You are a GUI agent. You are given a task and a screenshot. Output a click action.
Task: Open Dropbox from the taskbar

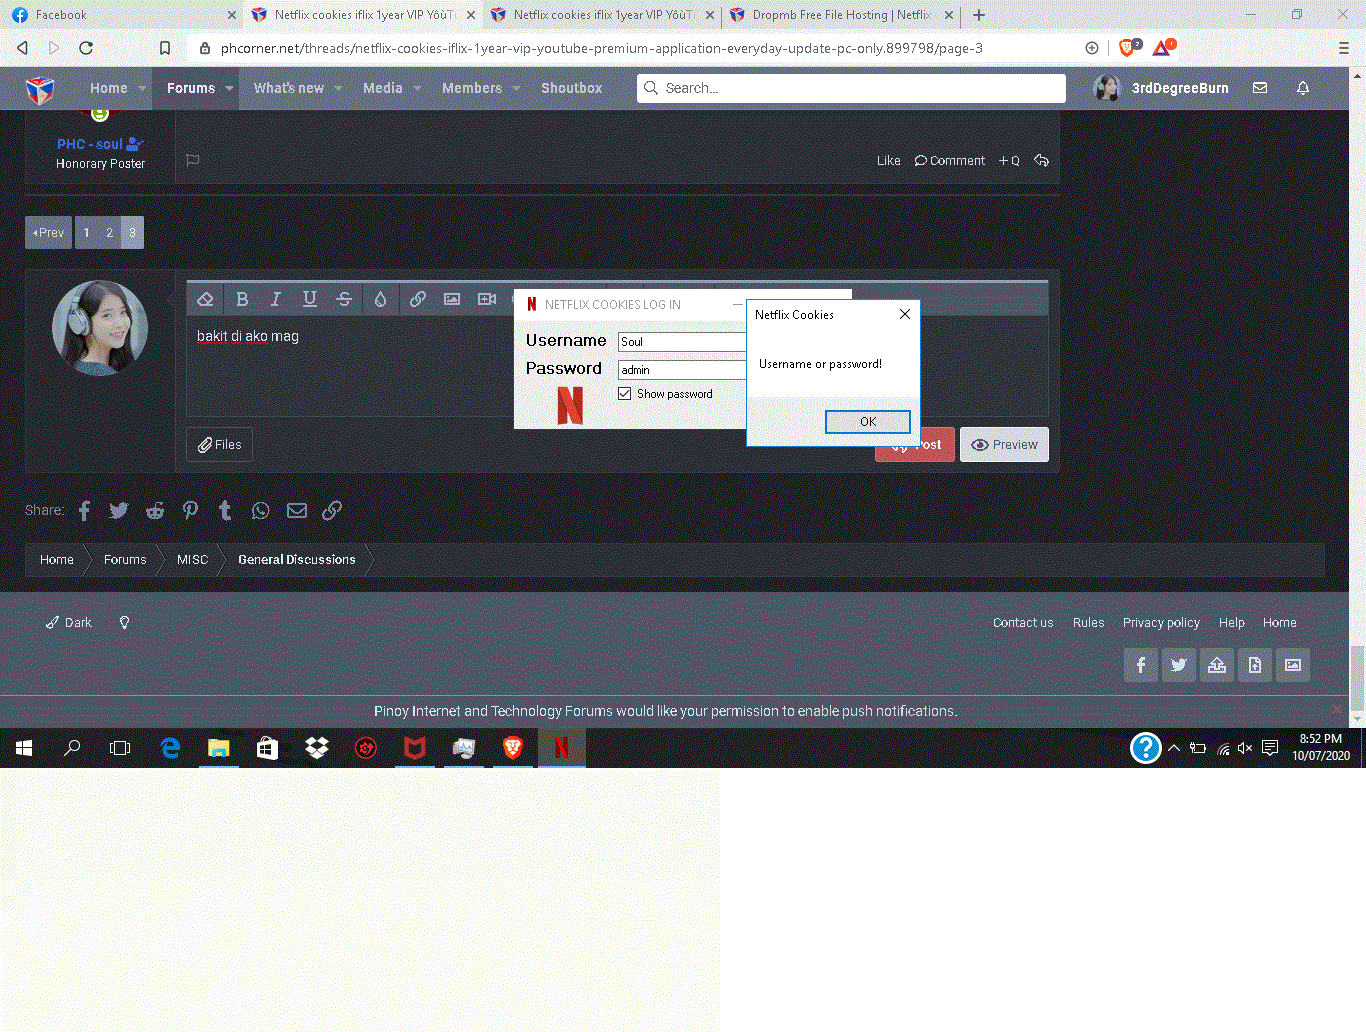[x=317, y=748]
